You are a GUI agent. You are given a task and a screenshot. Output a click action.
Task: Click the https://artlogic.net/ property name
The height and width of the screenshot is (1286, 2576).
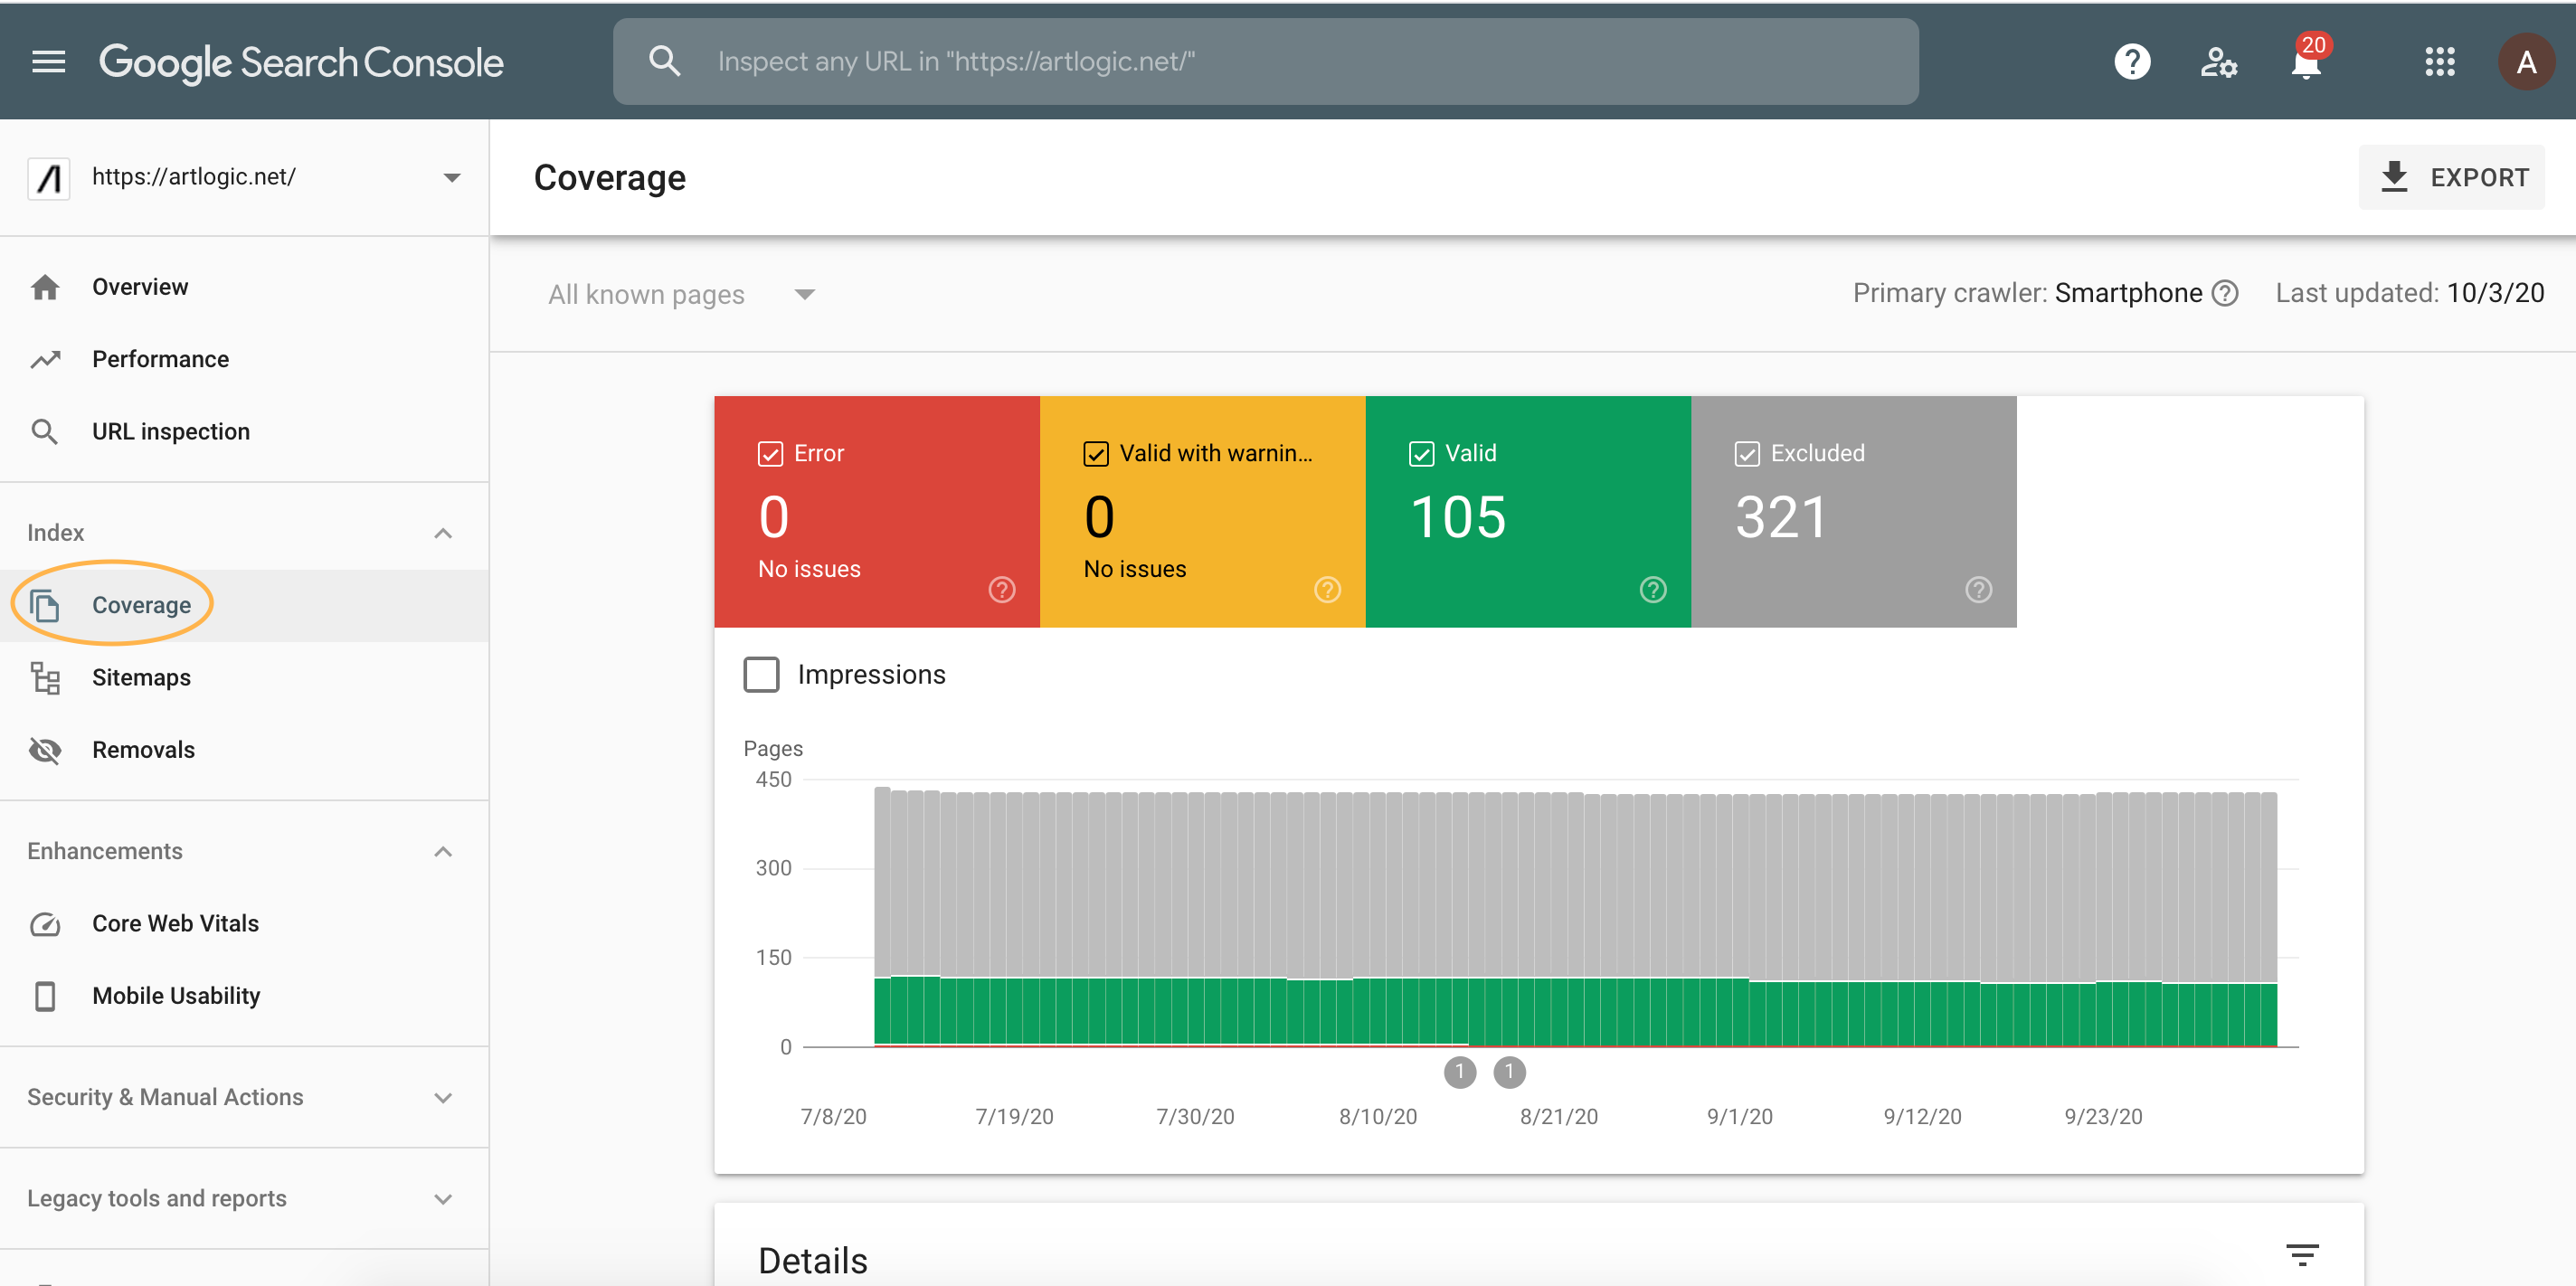pos(194,177)
